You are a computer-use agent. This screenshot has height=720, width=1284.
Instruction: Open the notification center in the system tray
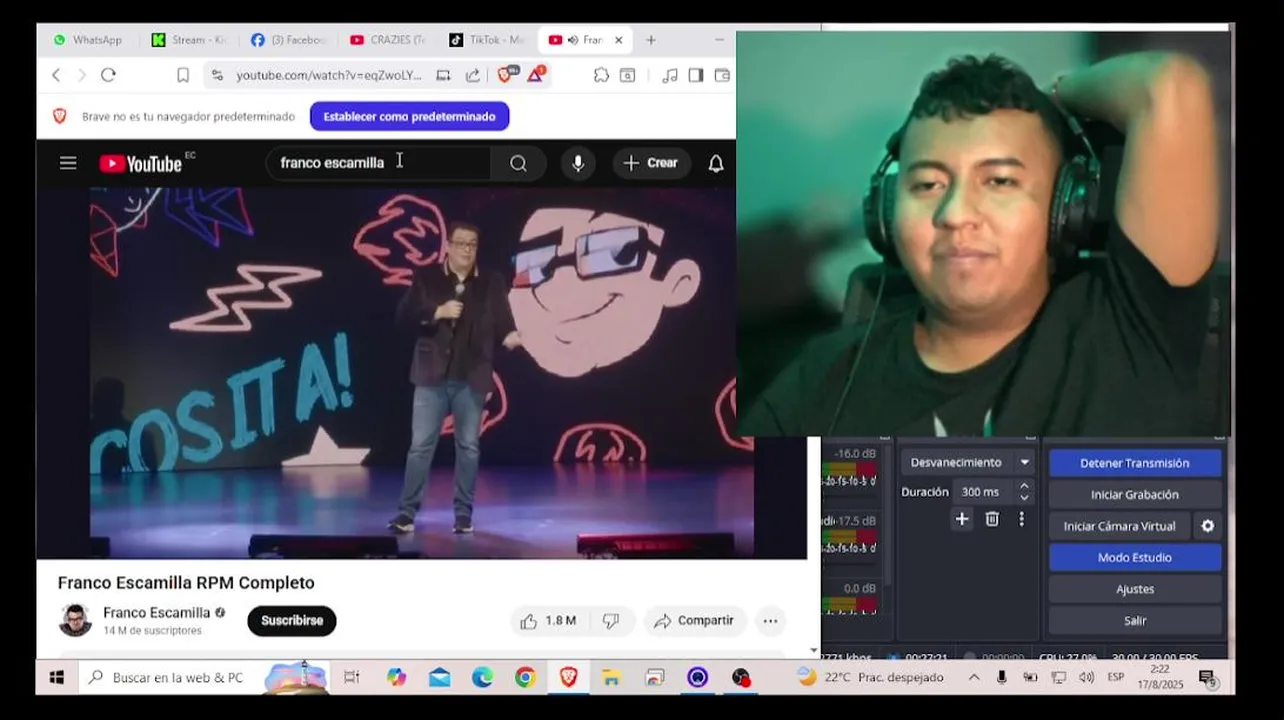click(1207, 678)
